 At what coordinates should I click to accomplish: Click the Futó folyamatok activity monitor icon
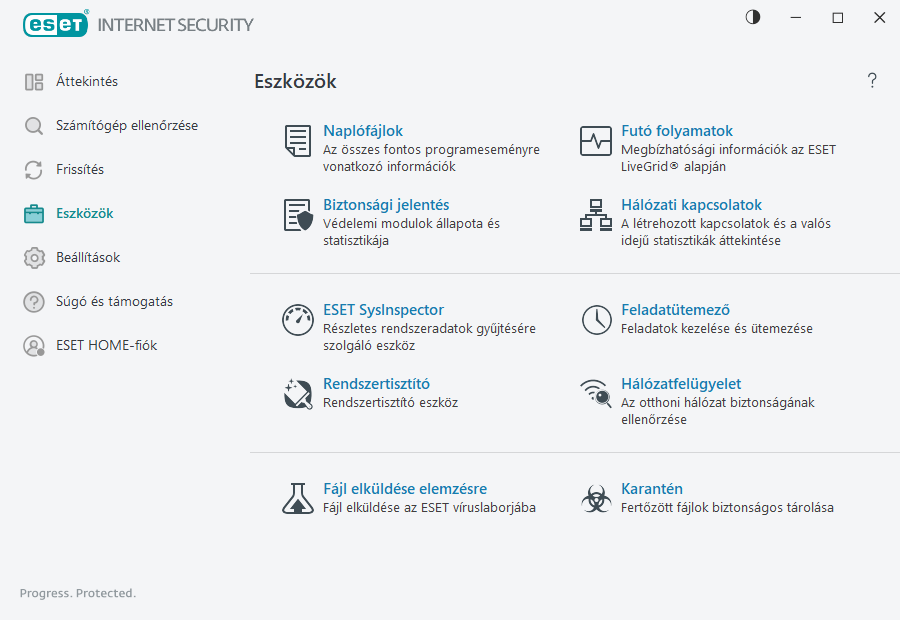click(x=595, y=141)
